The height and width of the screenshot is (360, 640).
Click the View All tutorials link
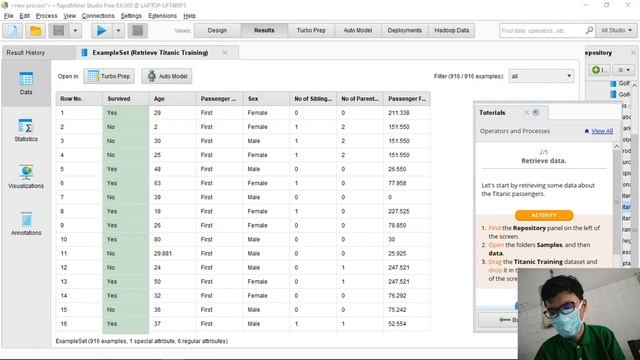602,131
